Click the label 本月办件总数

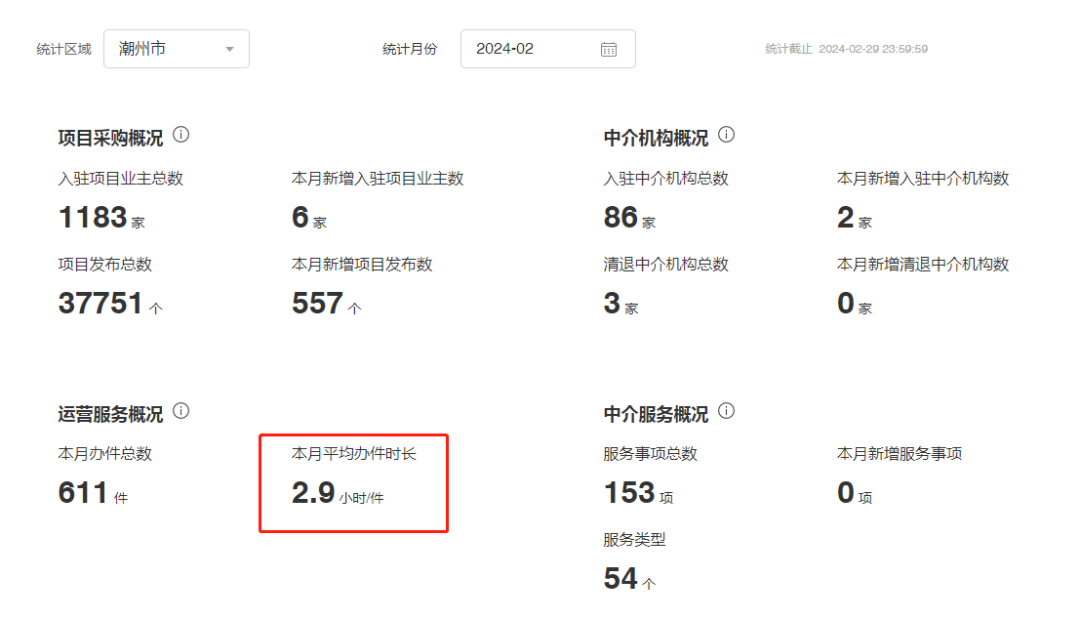[x=105, y=453]
